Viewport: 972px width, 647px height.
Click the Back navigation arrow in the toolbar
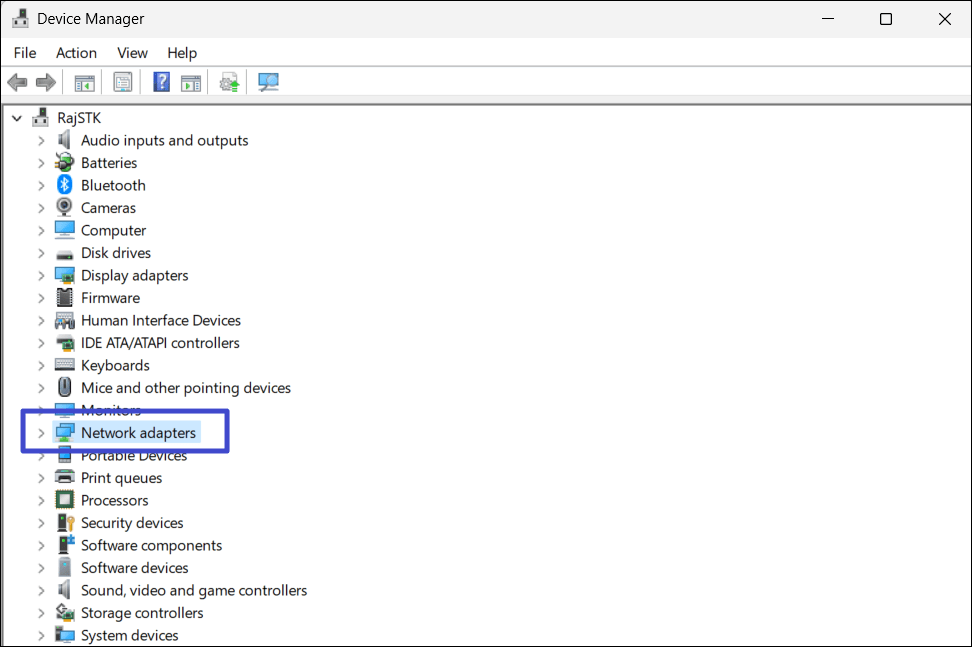17,81
